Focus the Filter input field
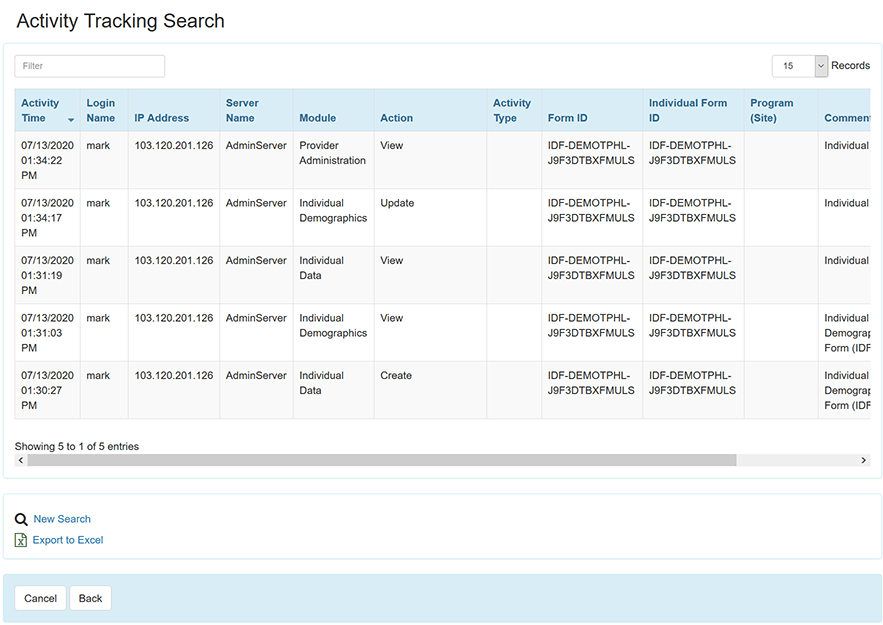Image resolution: width=883 pixels, height=625 pixels. [90, 66]
